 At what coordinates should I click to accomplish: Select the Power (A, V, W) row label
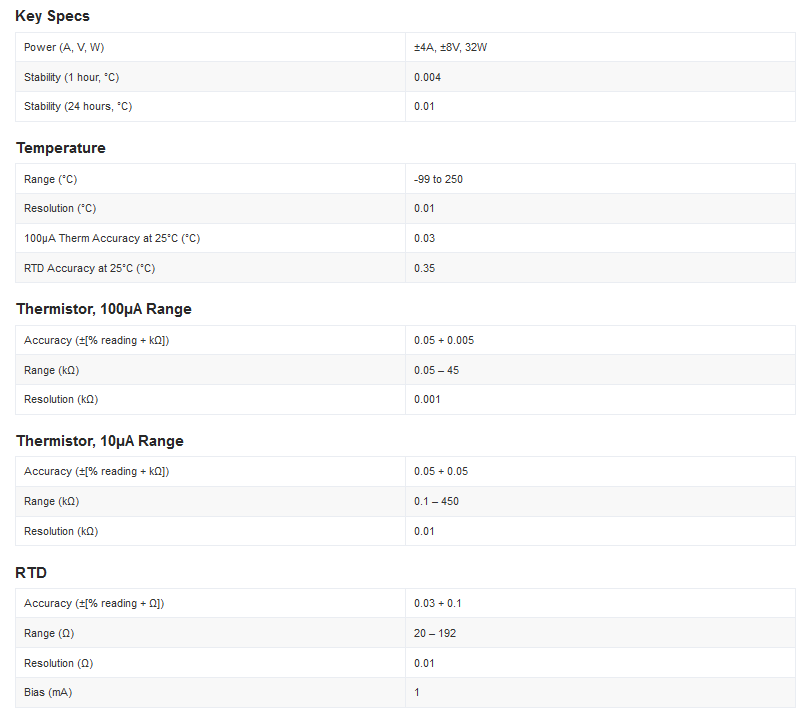64,47
